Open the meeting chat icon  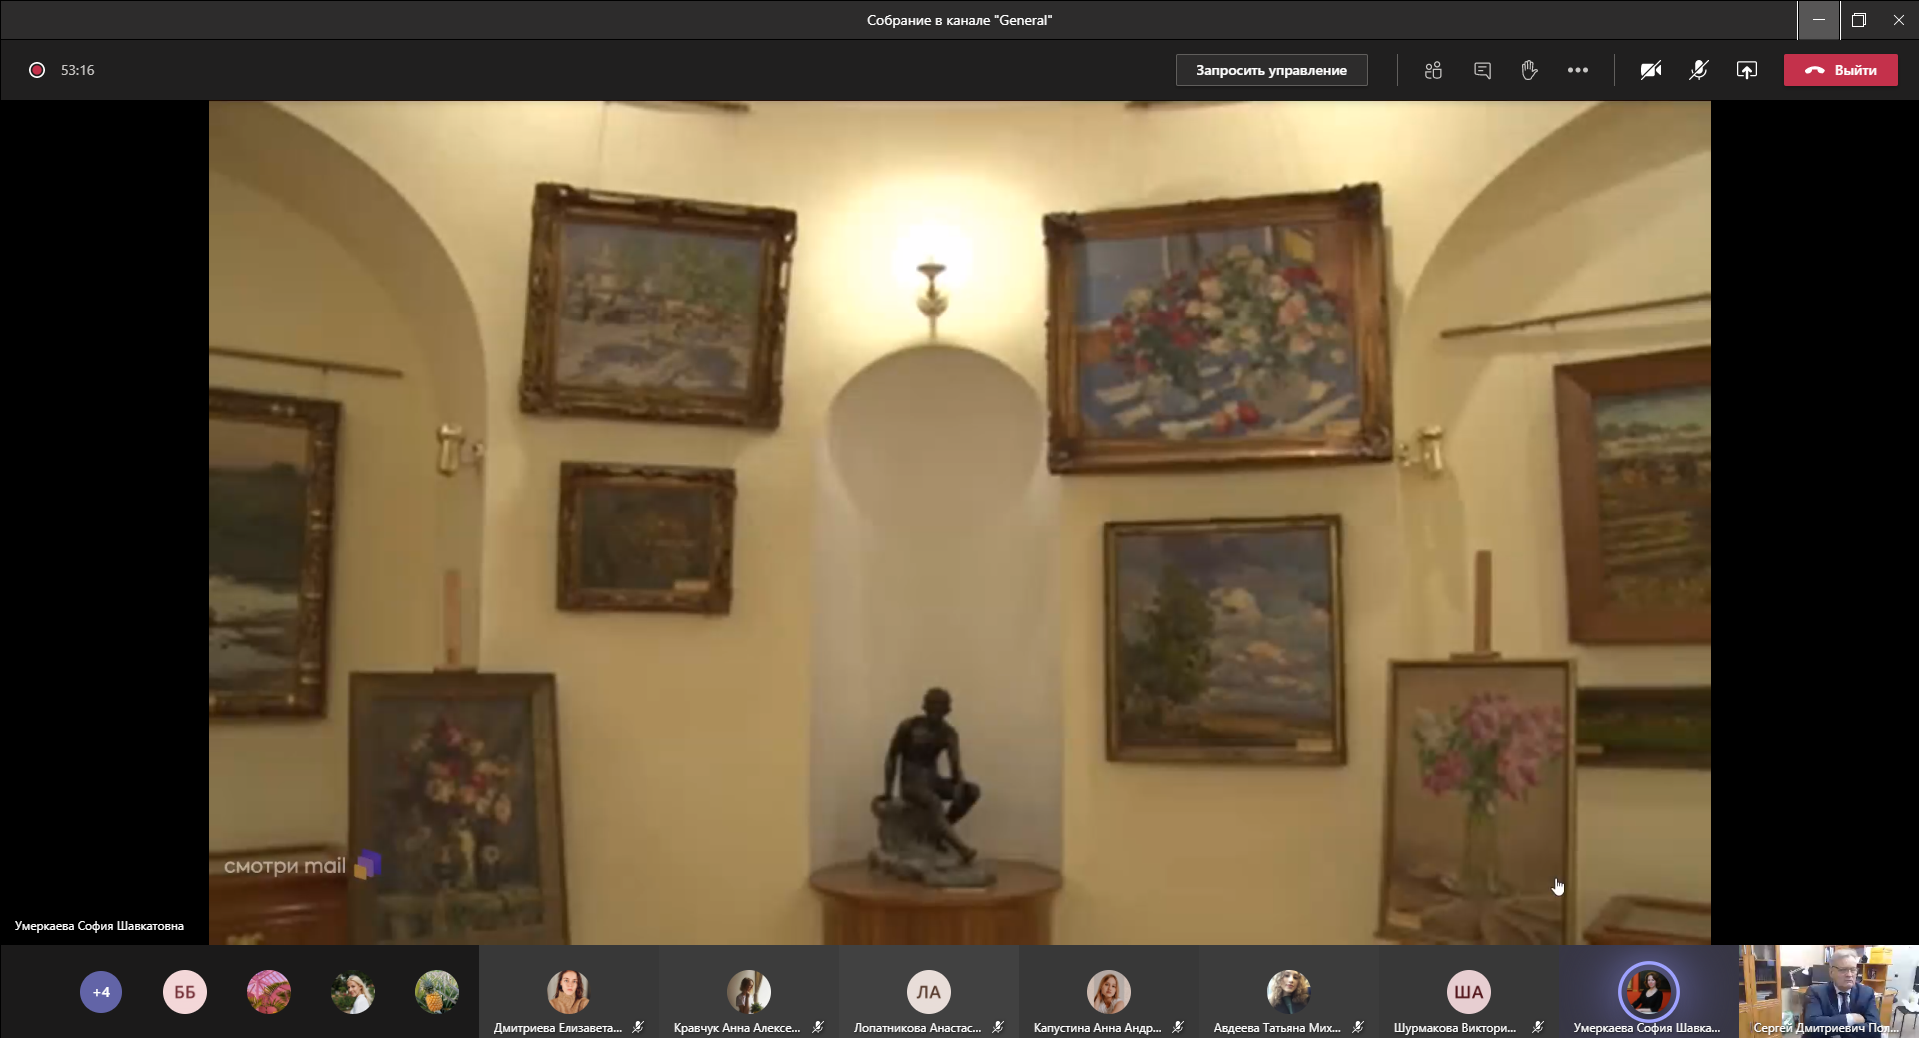click(1482, 70)
